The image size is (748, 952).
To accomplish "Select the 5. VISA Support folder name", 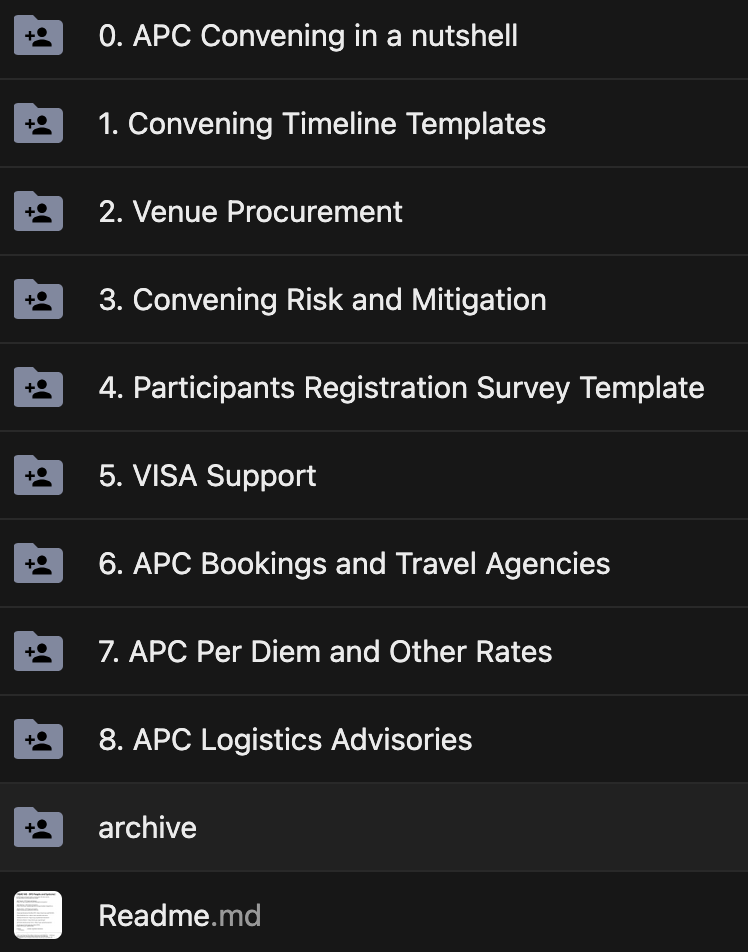I will coord(207,476).
